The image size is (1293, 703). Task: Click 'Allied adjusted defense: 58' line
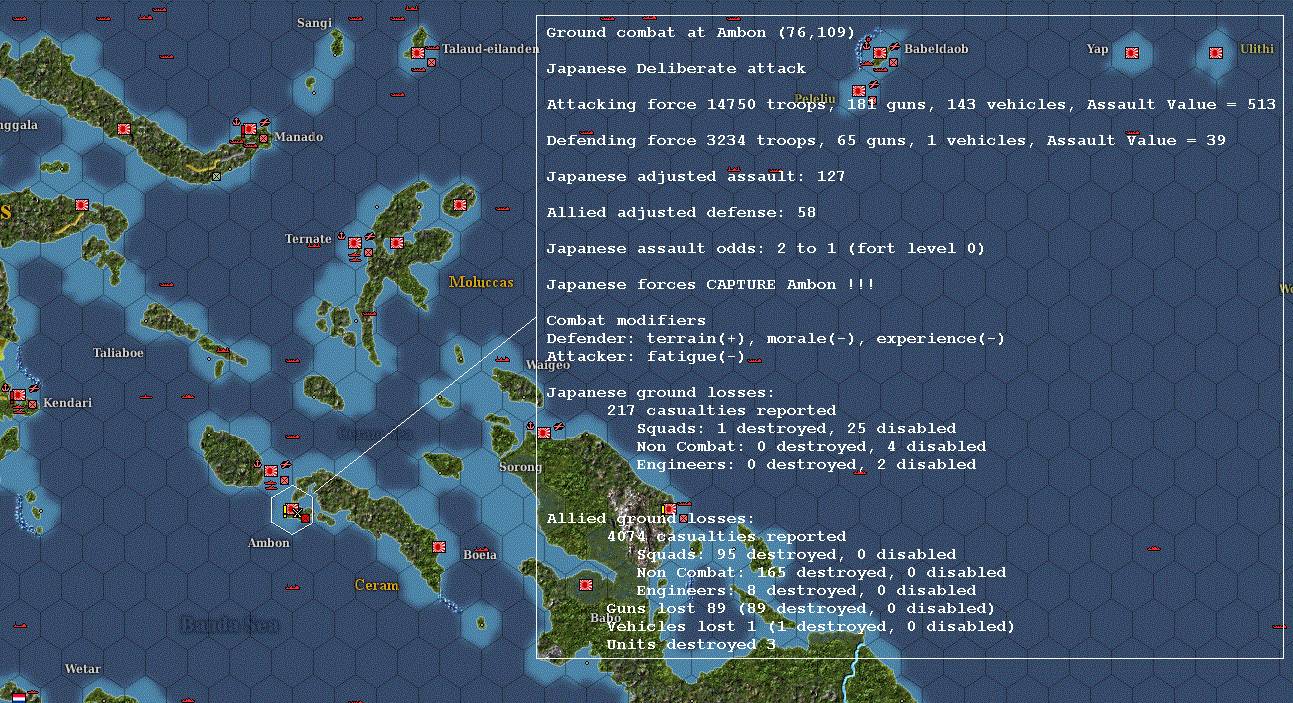(681, 213)
